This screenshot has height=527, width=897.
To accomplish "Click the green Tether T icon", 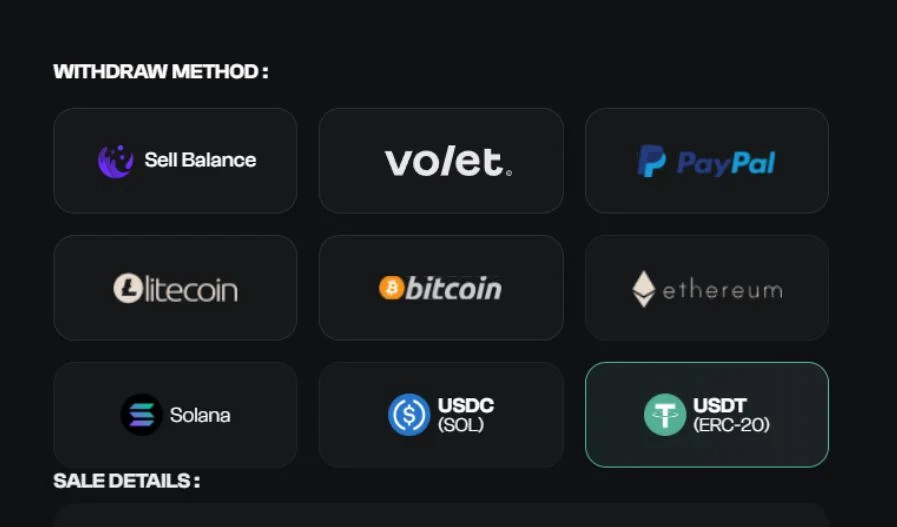I will 665,415.
